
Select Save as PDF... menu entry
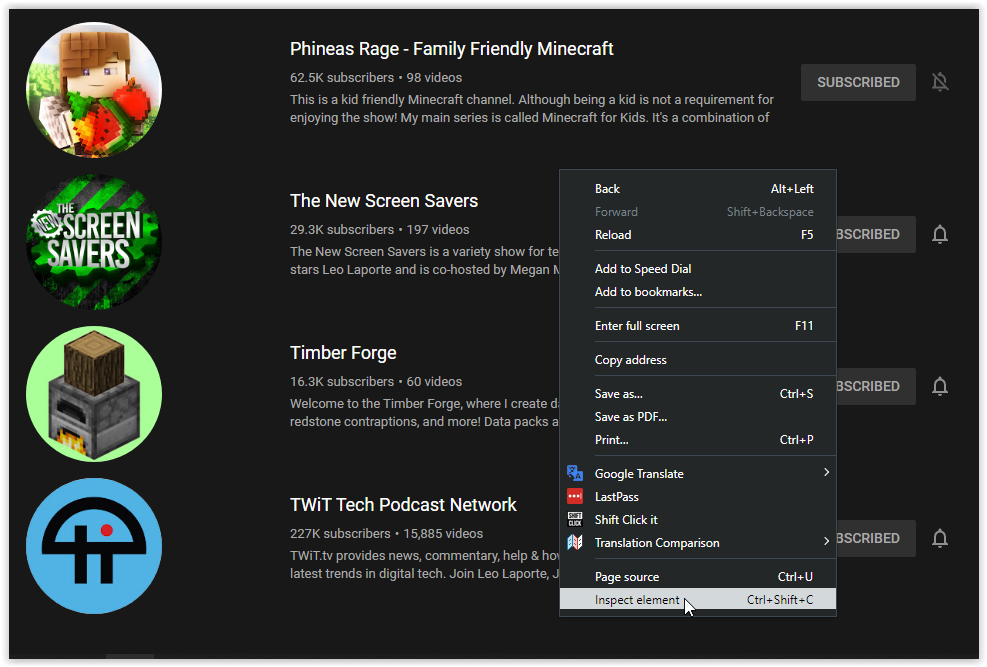[630, 417]
